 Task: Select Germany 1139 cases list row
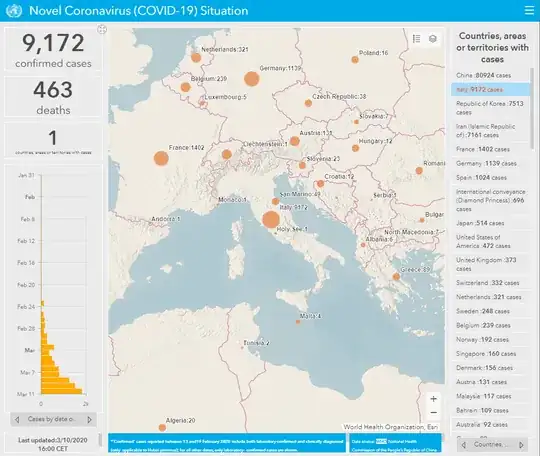click(x=491, y=164)
